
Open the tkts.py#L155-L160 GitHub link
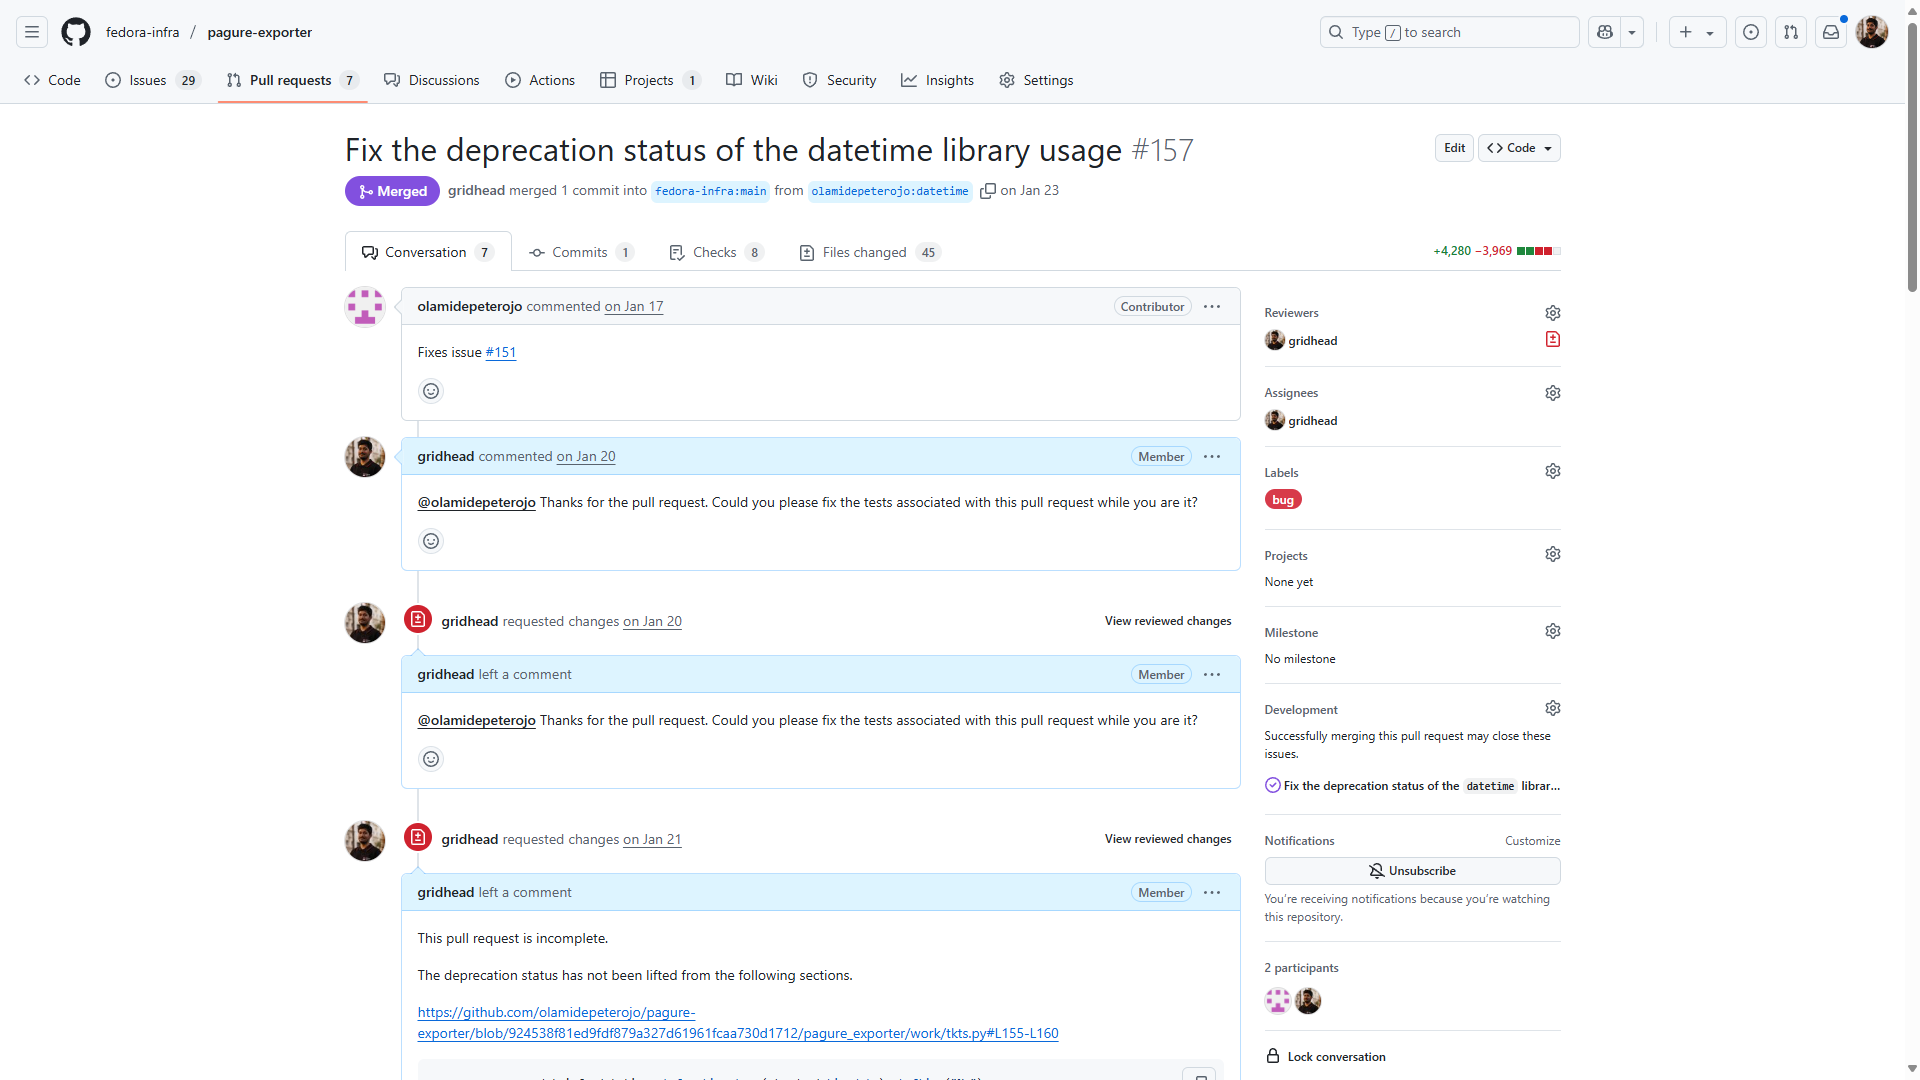pos(737,1023)
